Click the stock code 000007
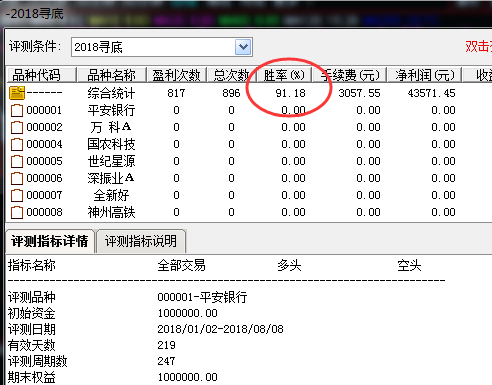This screenshot has width=492, height=385. [x=44, y=195]
